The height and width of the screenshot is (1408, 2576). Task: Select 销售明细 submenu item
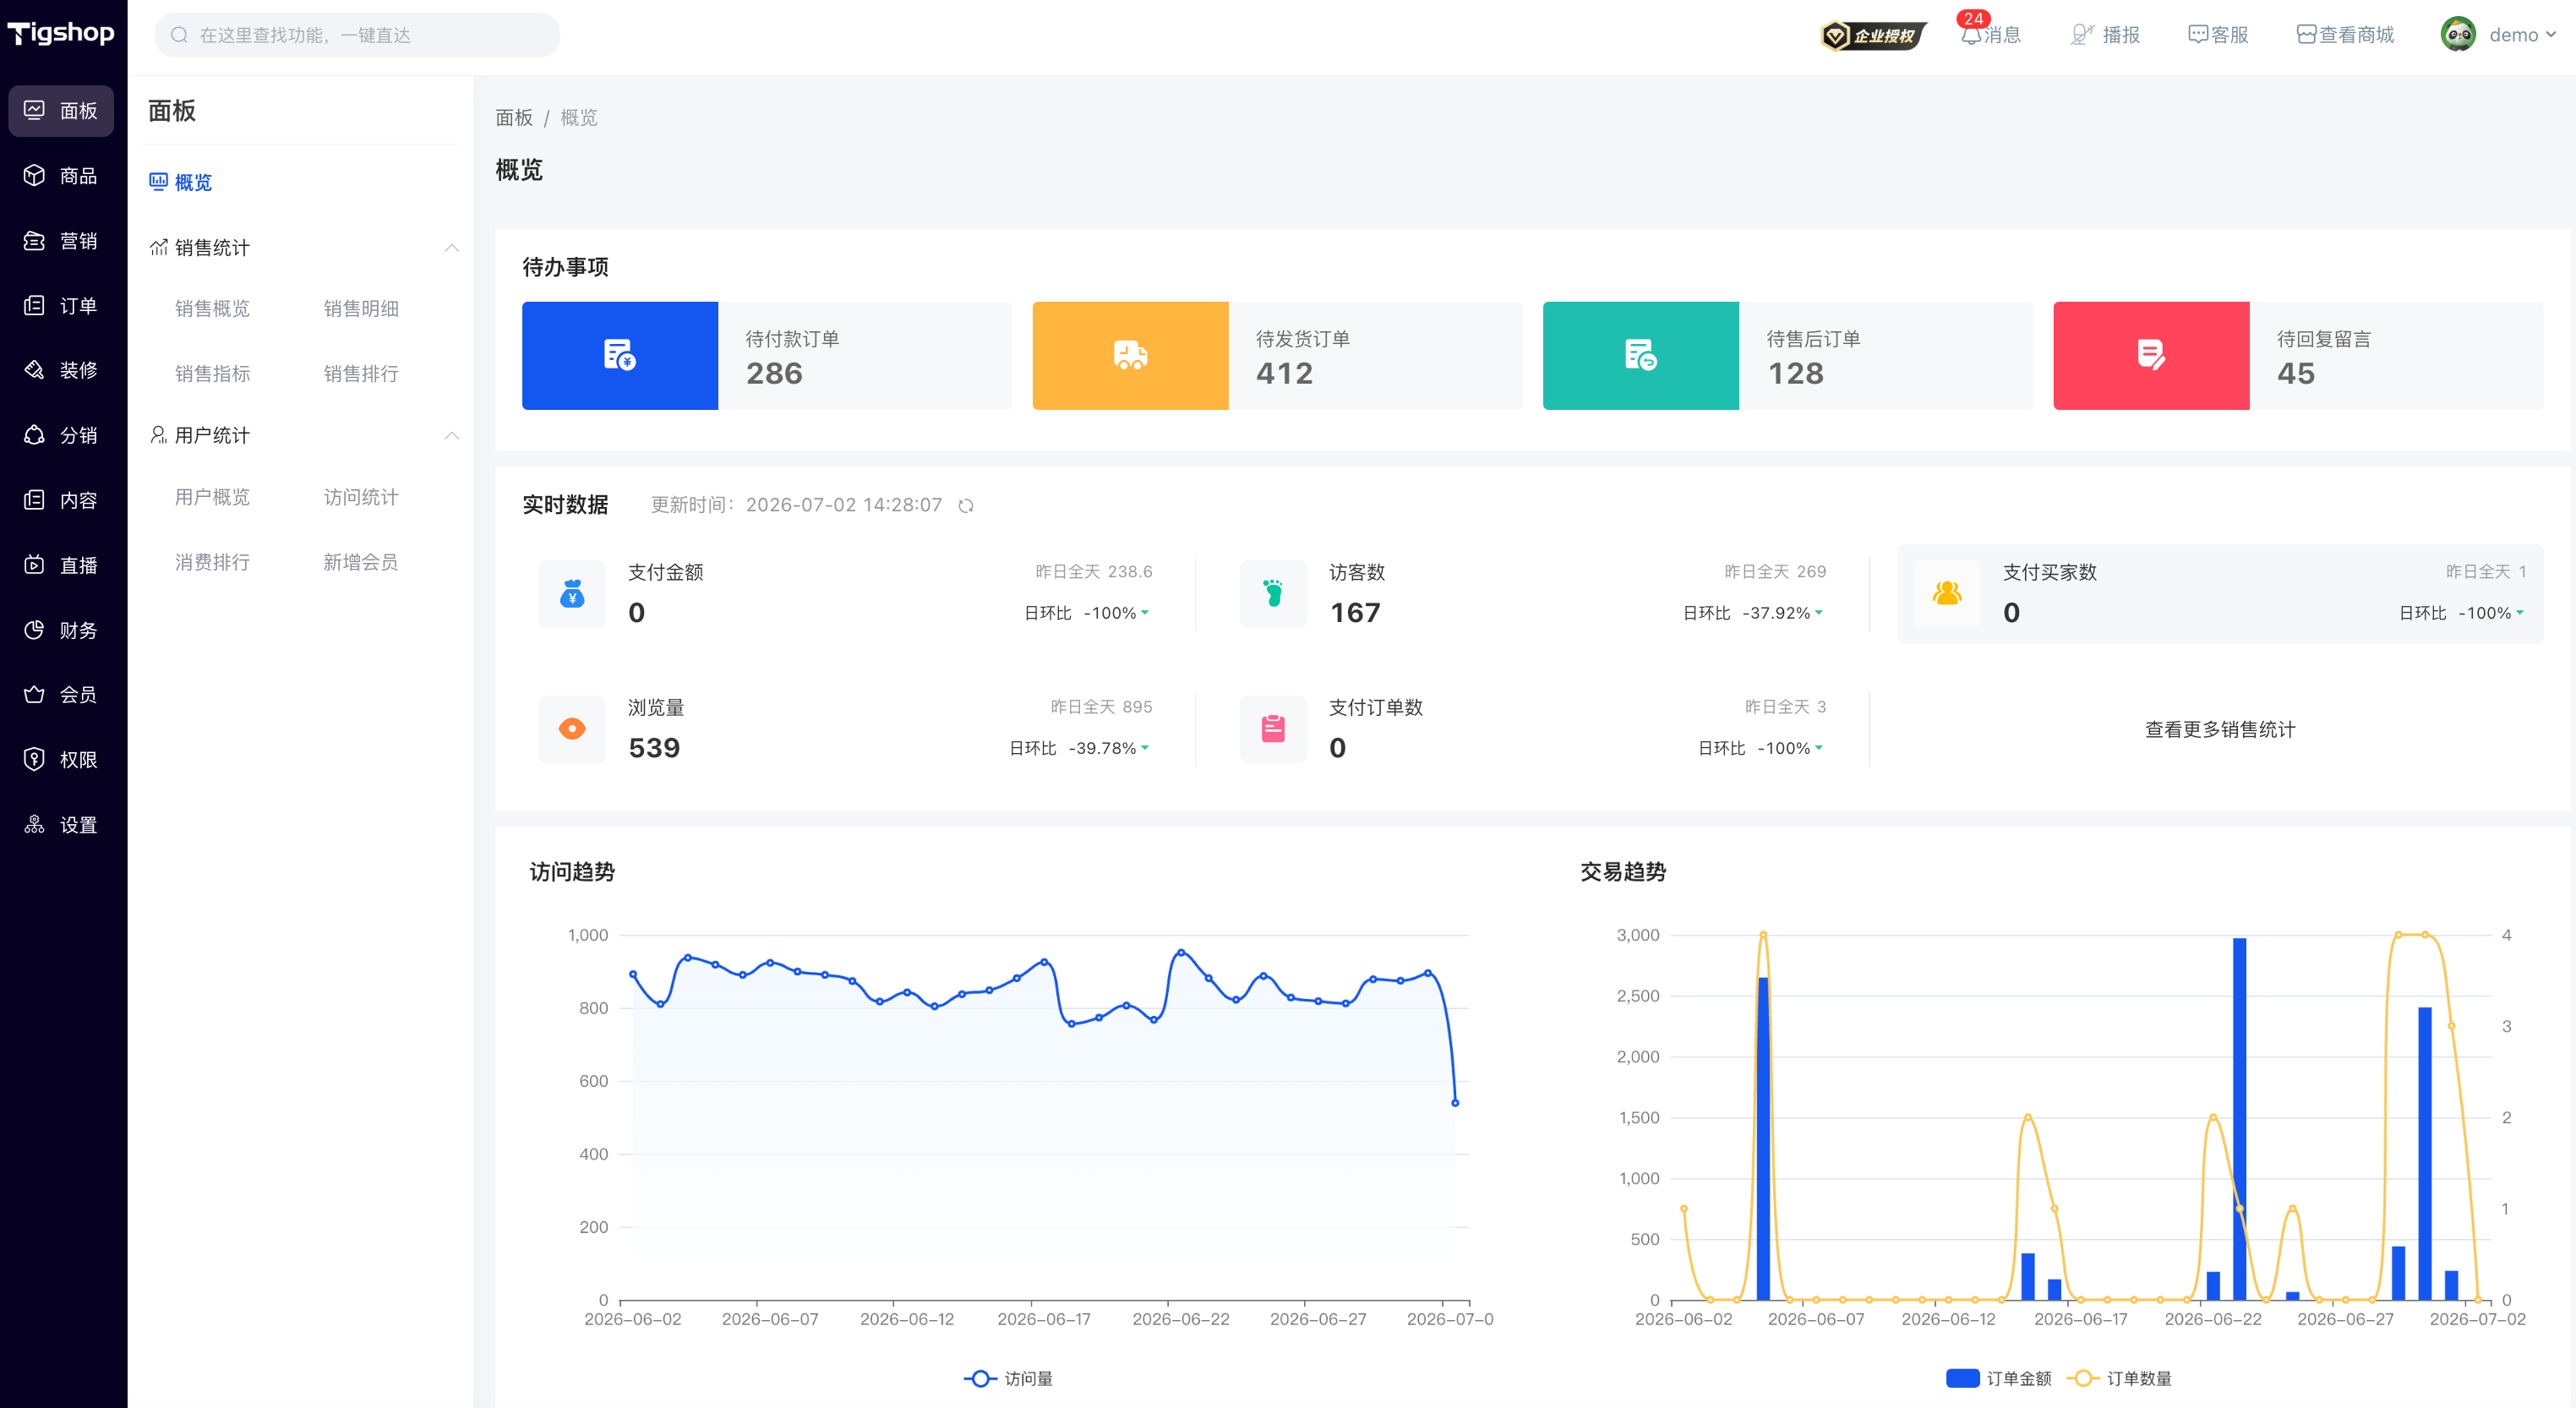(x=361, y=309)
